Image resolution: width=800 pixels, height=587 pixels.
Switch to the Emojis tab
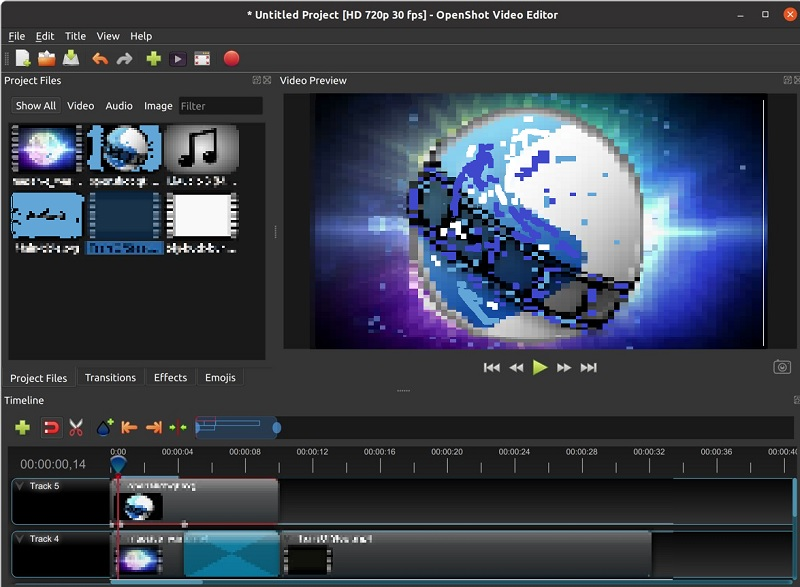(220, 377)
